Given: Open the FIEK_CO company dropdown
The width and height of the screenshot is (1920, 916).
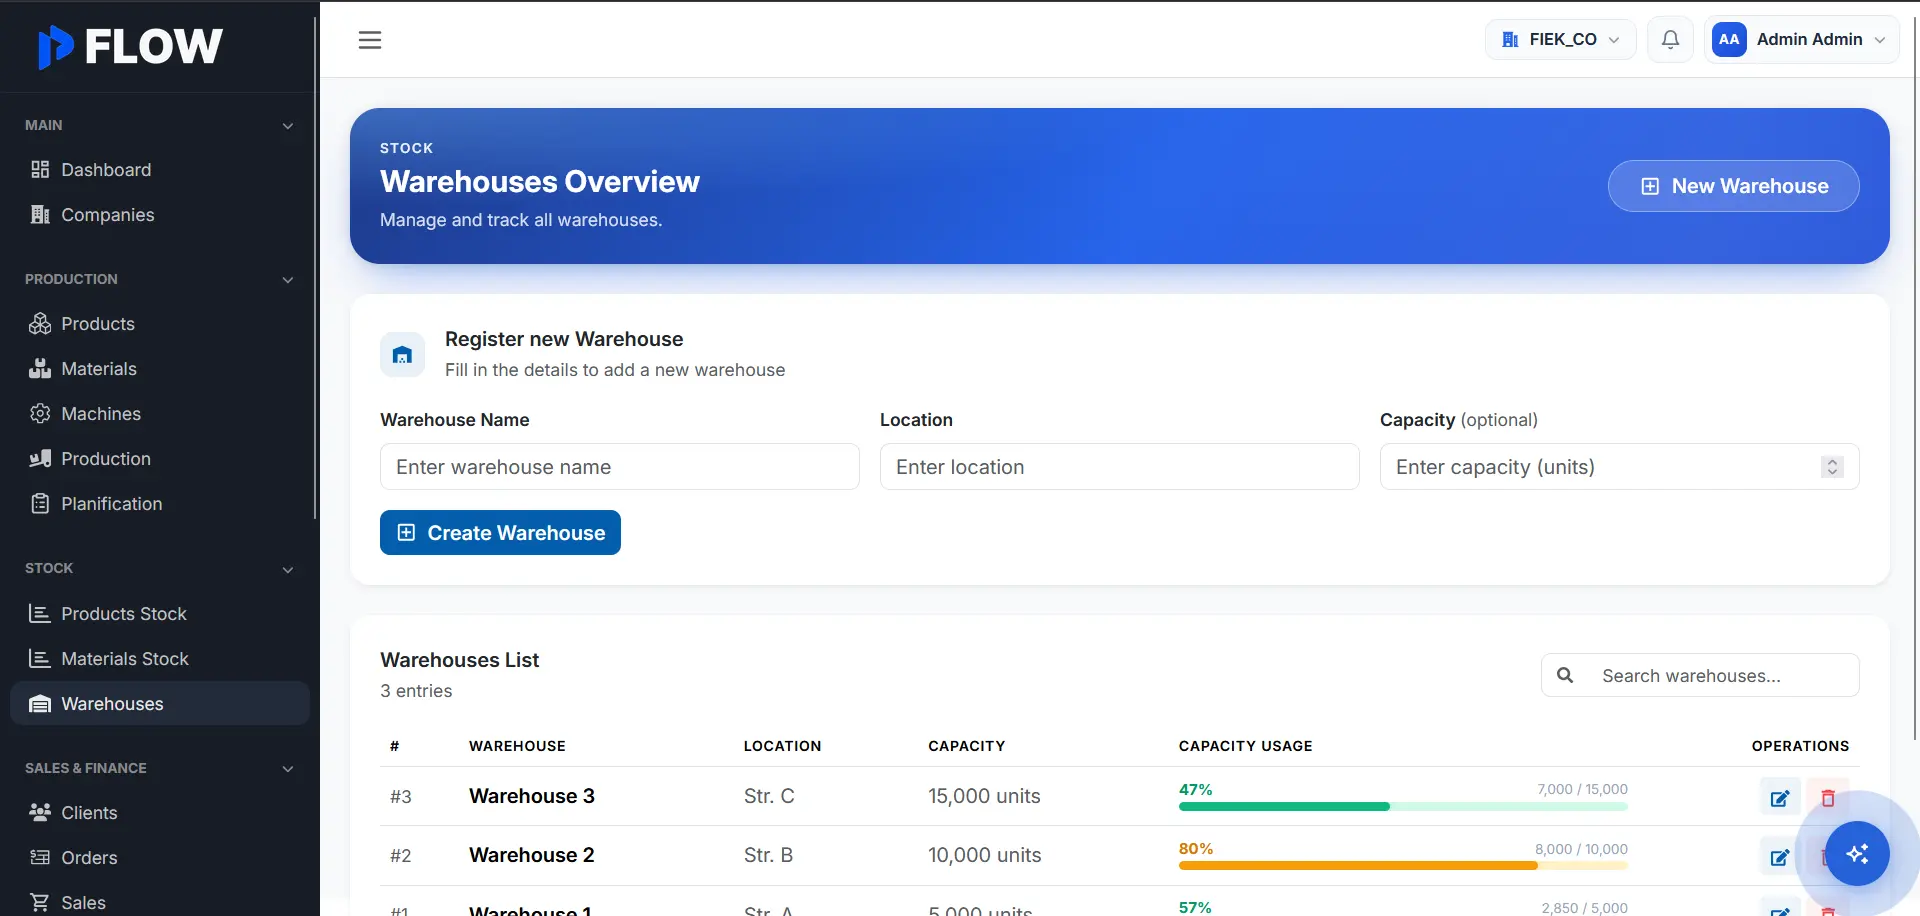Looking at the screenshot, I should [1560, 40].
